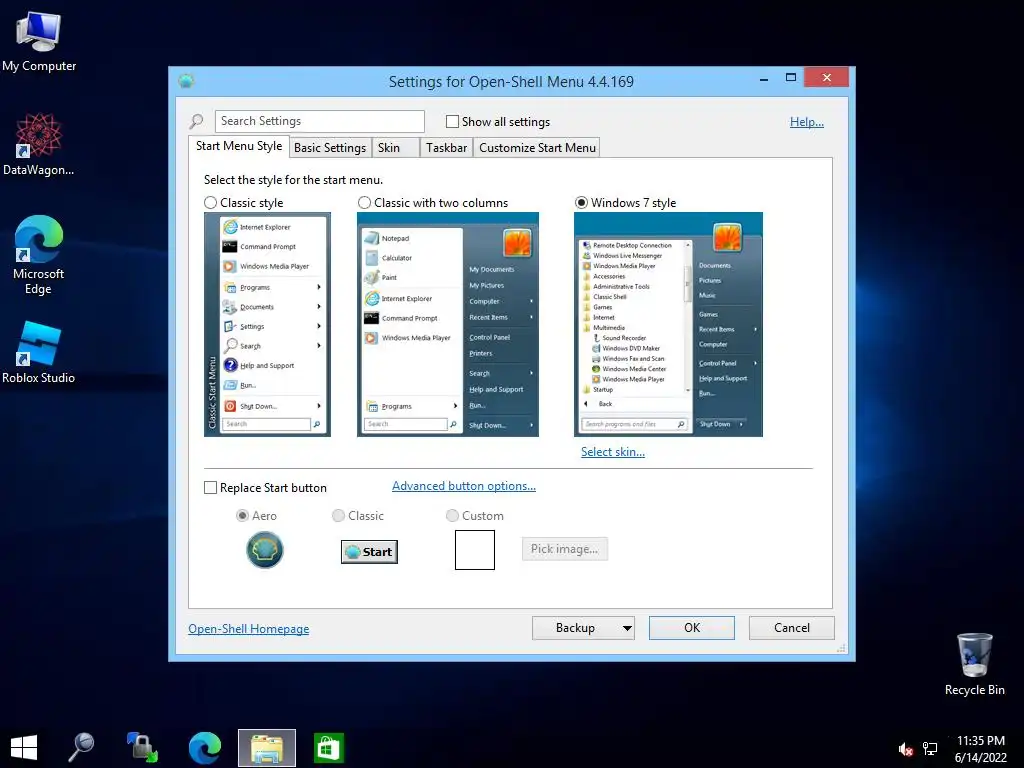Switch to the Start Menu Style tab
Viewport: 1024px width, 768px height.
tap(239, 146)
